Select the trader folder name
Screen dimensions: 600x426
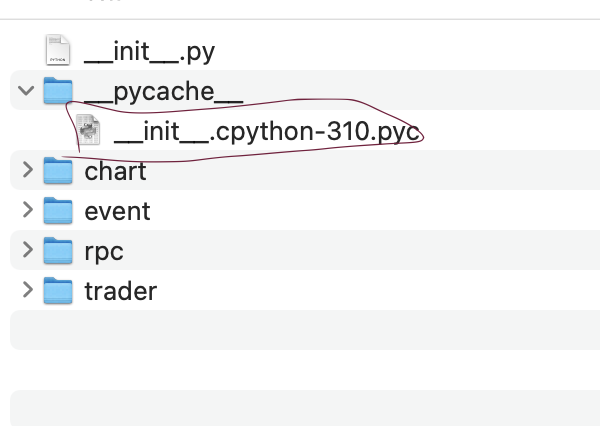click(x=120, y=291)
